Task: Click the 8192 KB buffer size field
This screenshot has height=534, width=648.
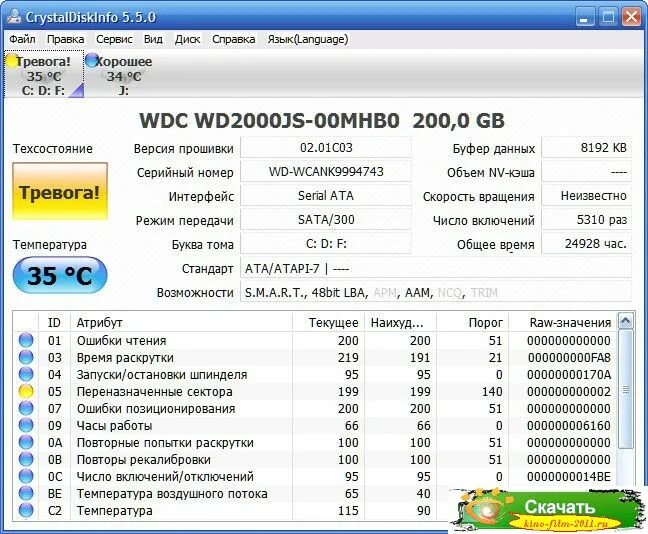Action: 586,148
